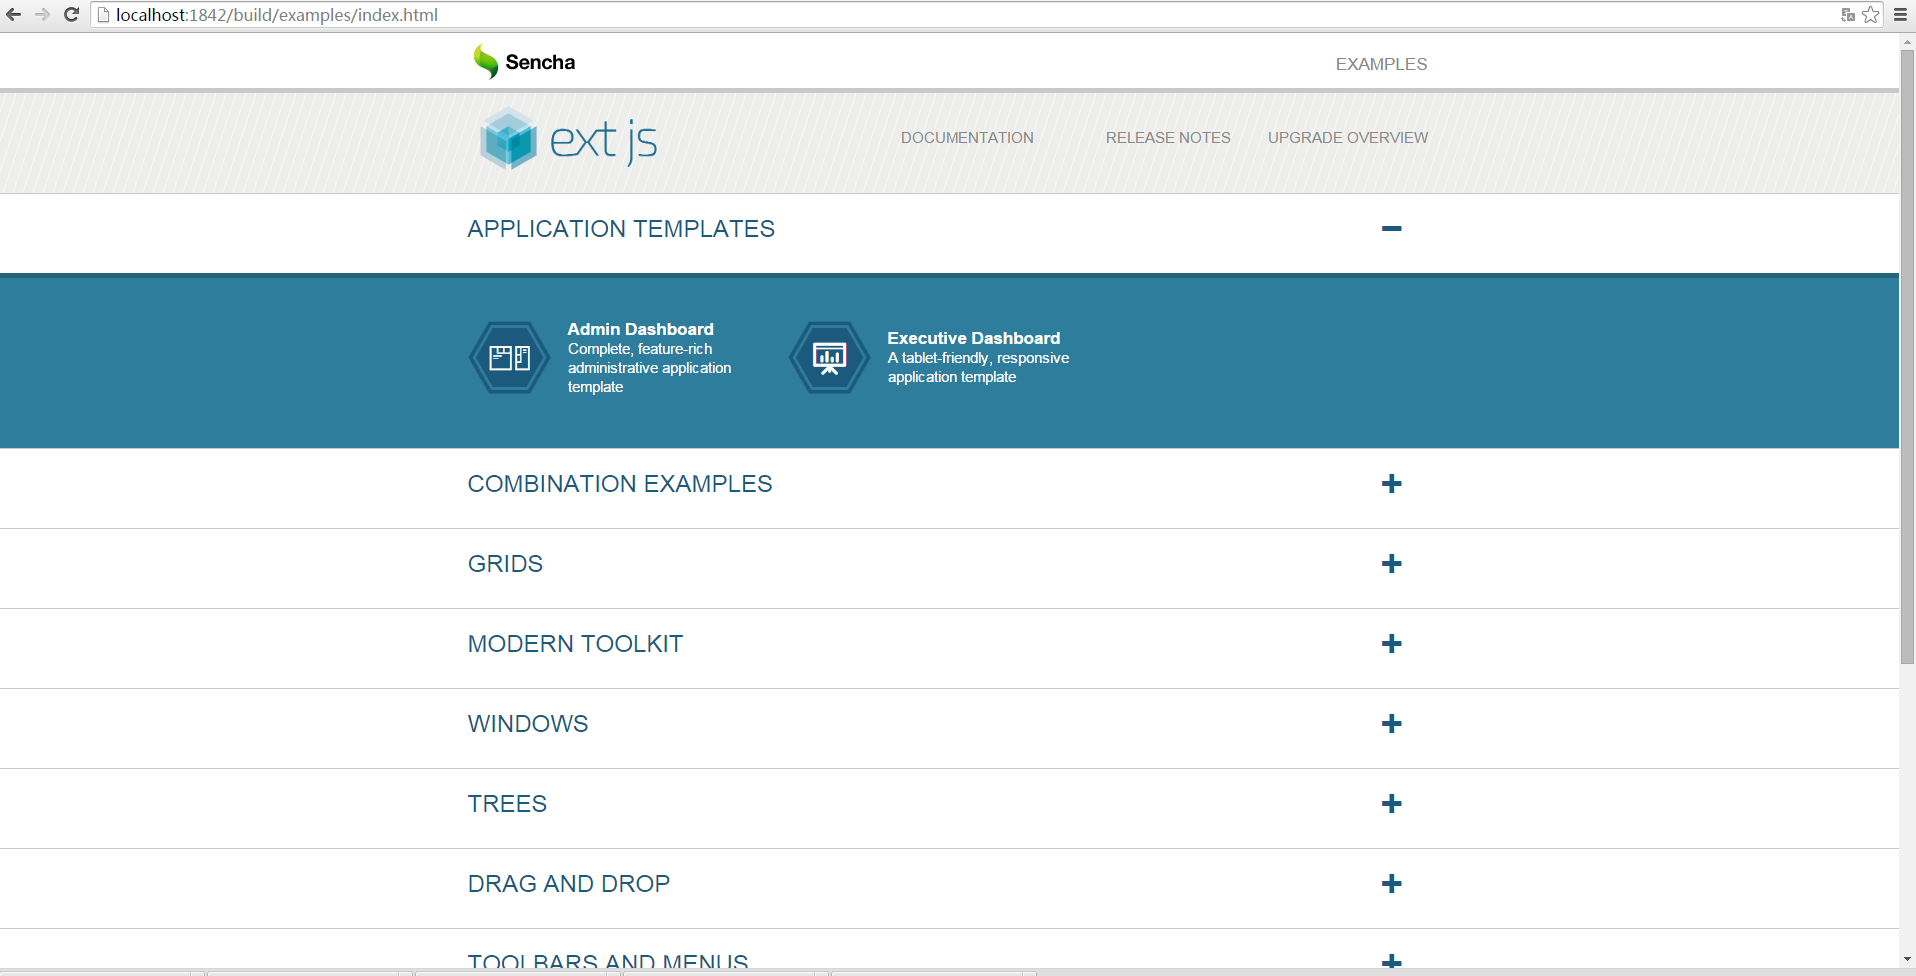Click the browser forward arrow
Viewport: 1916px width, 976px height.
(x=42, y=15)
